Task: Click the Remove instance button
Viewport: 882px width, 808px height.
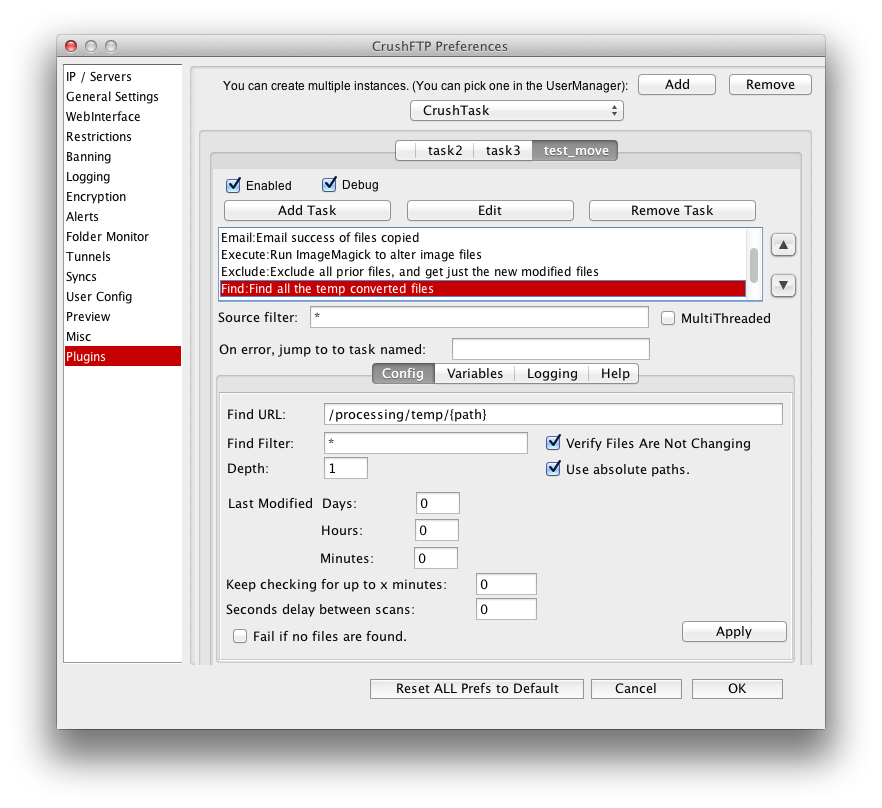Action: 770,84
